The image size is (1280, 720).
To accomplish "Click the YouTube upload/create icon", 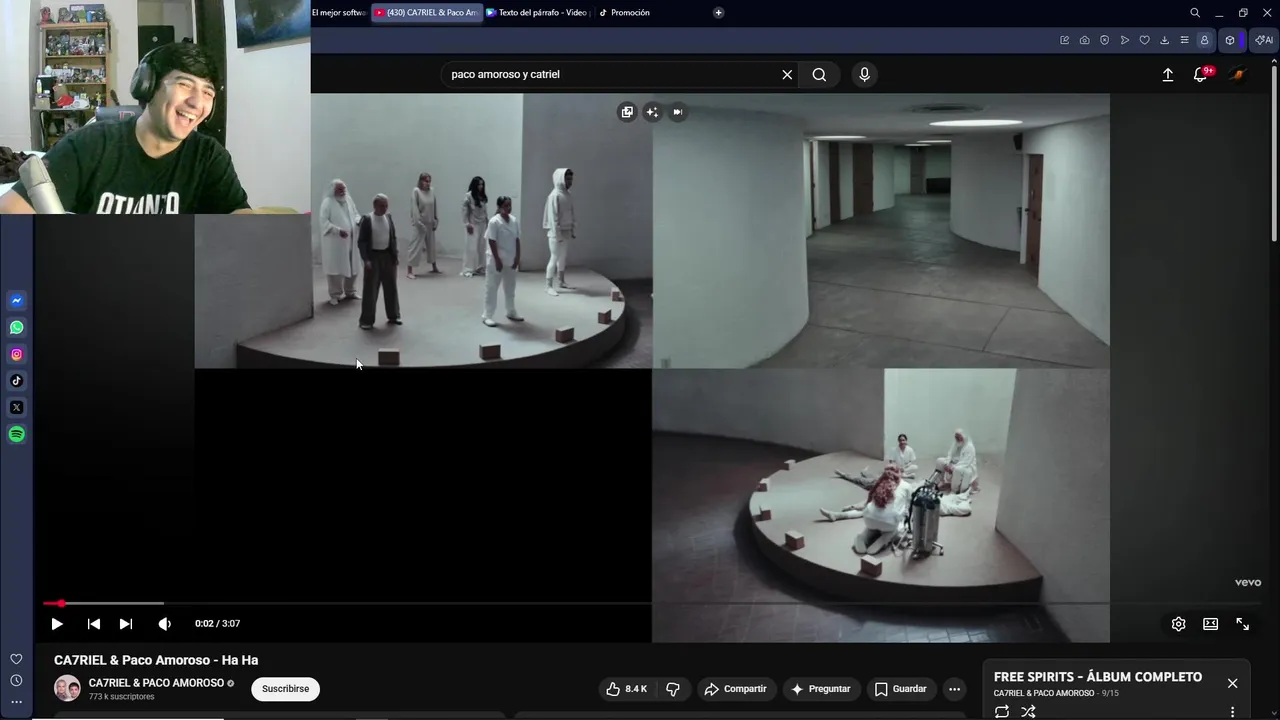I will 1167,75.
